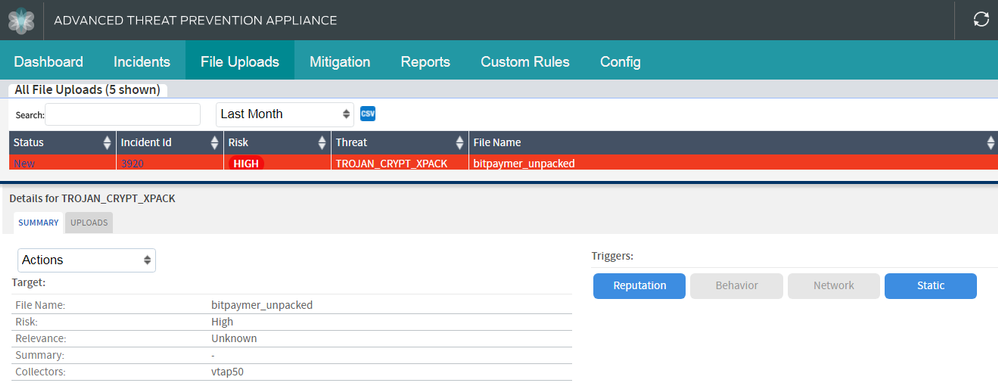Refresh the page with the reload icon
The width and height of the screenshot is (998, 392).
[x=981, y=20]
